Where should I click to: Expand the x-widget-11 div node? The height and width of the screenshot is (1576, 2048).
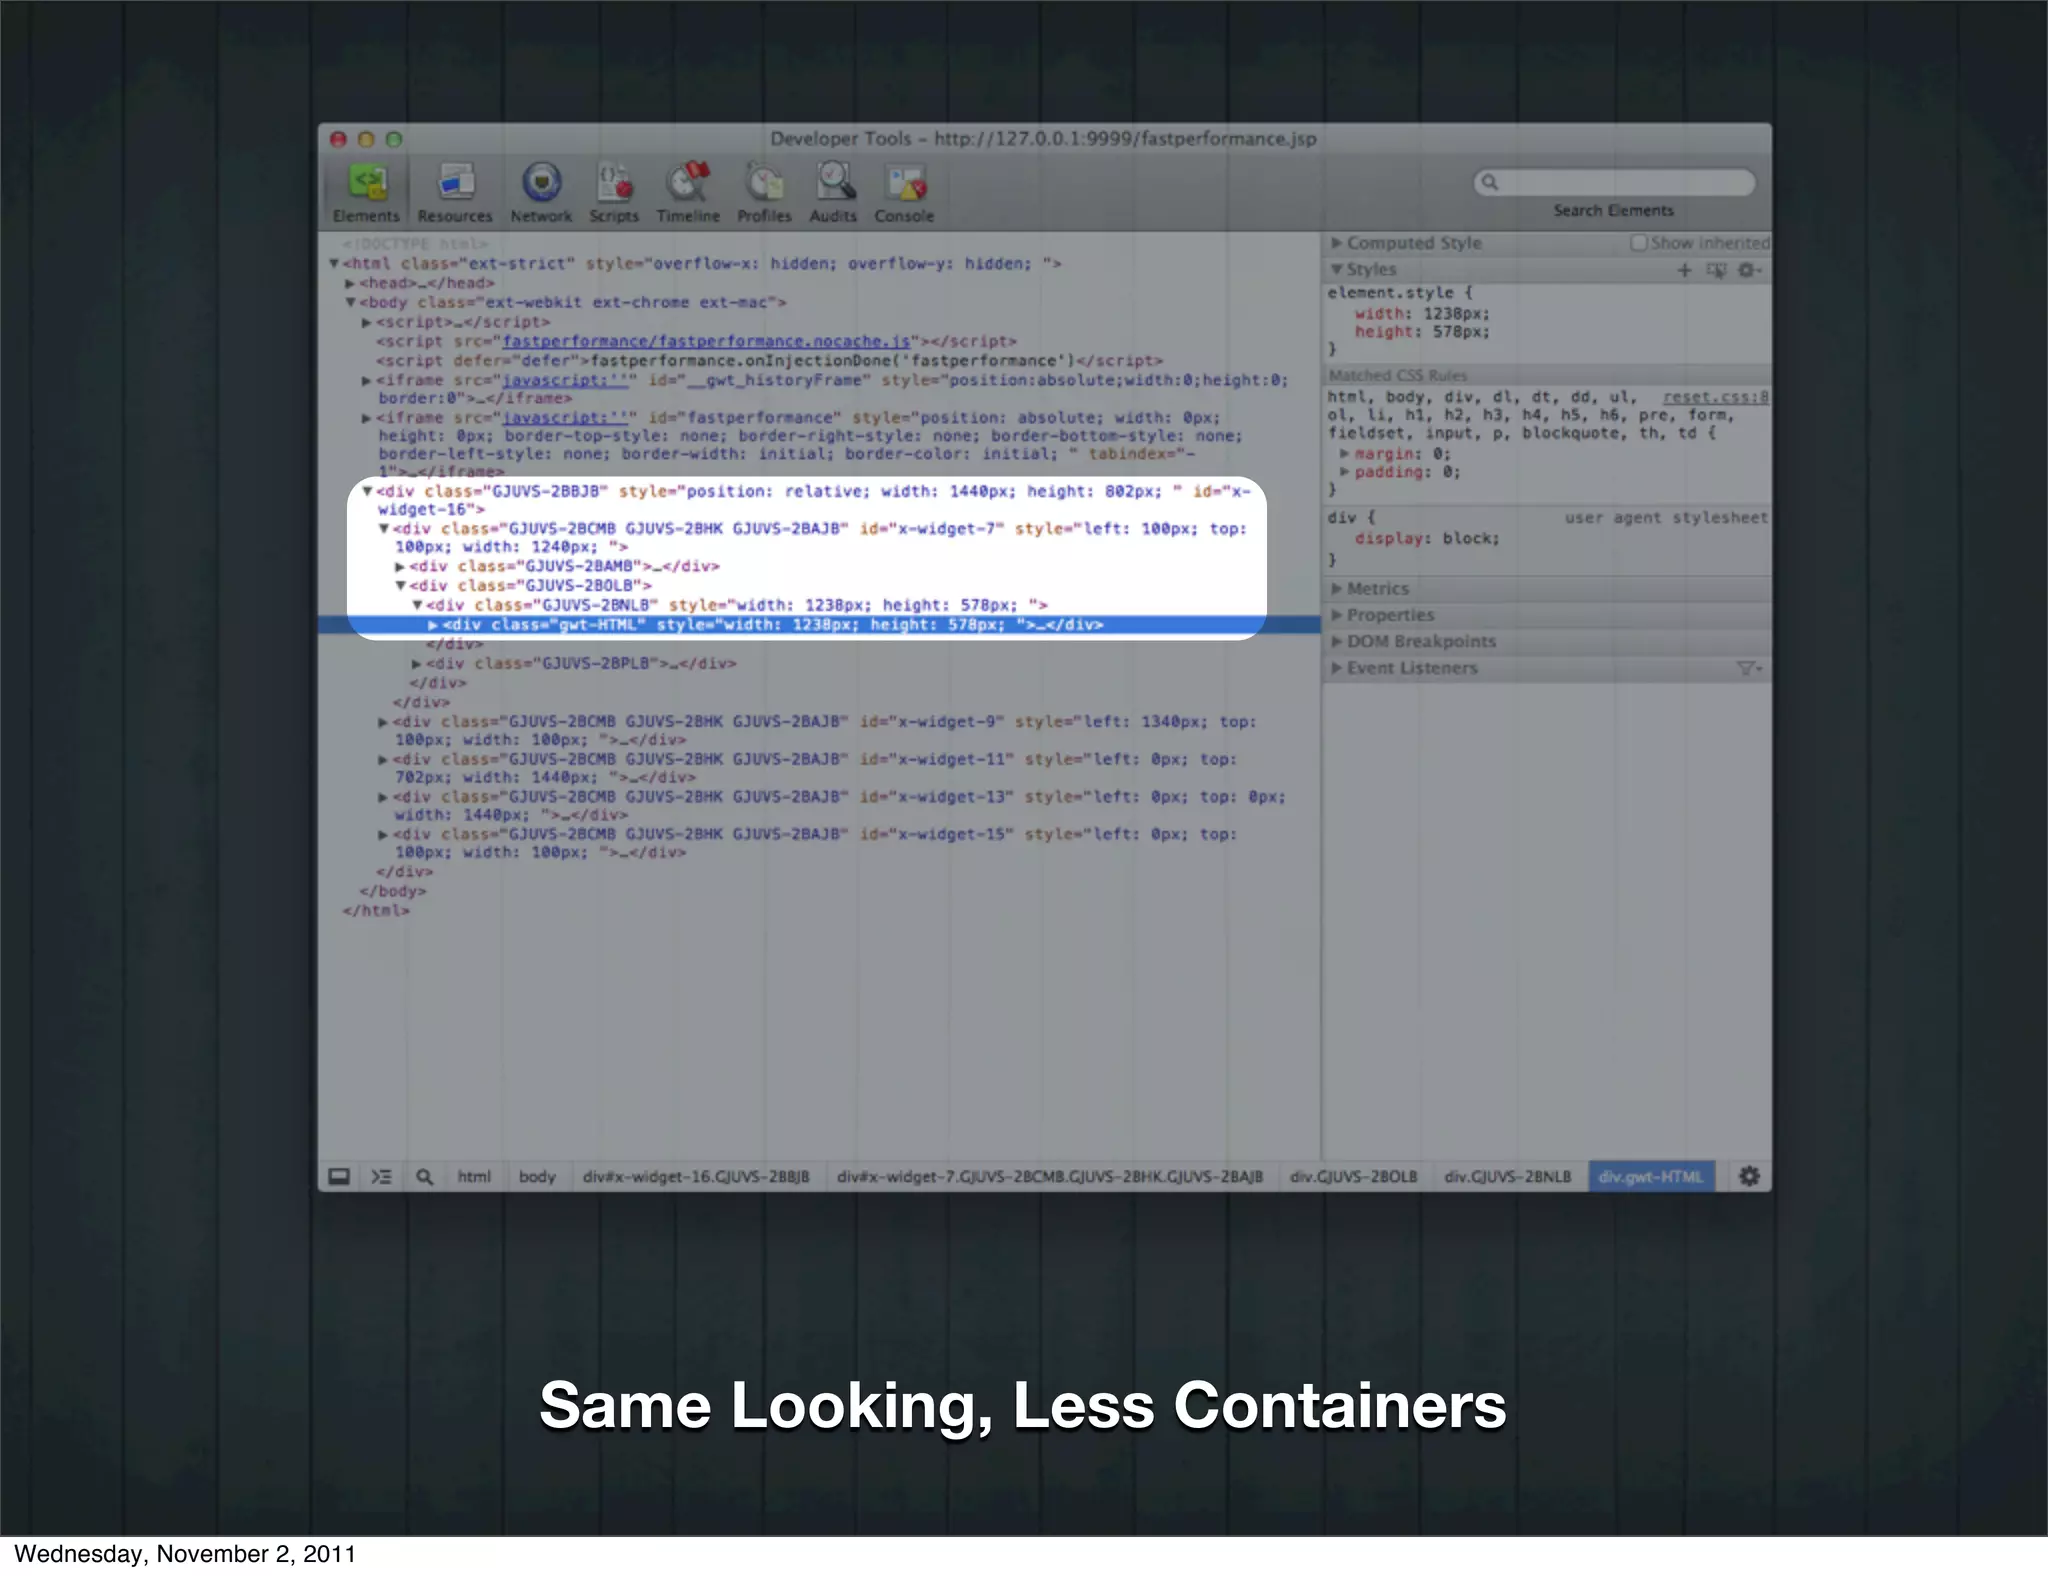(x=384, y=759)
